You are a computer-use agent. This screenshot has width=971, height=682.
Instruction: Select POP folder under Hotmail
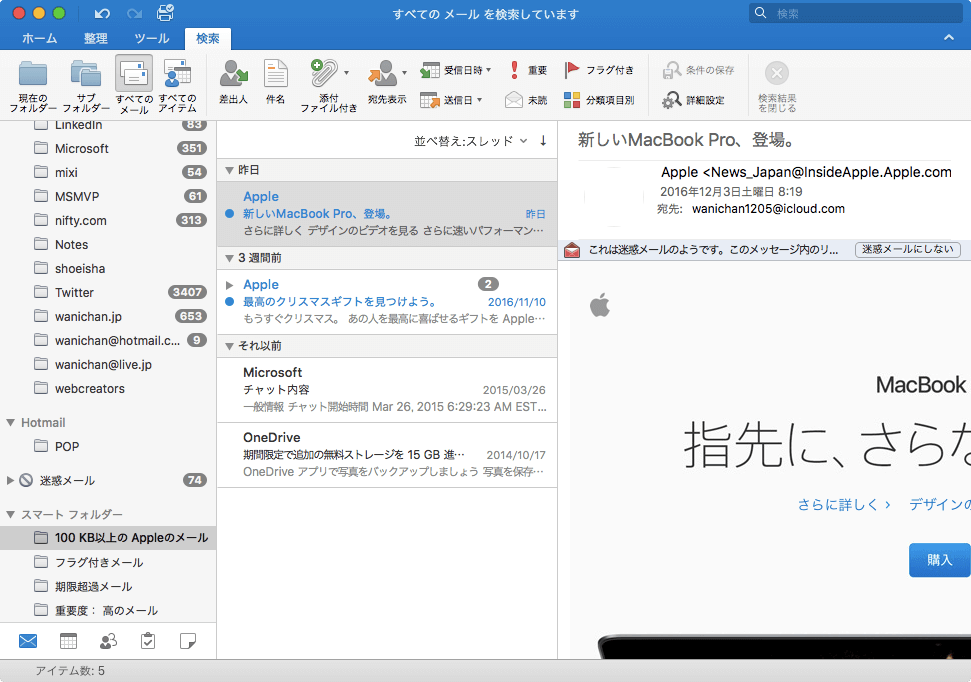pyautogui.click(x=108, y=447)
